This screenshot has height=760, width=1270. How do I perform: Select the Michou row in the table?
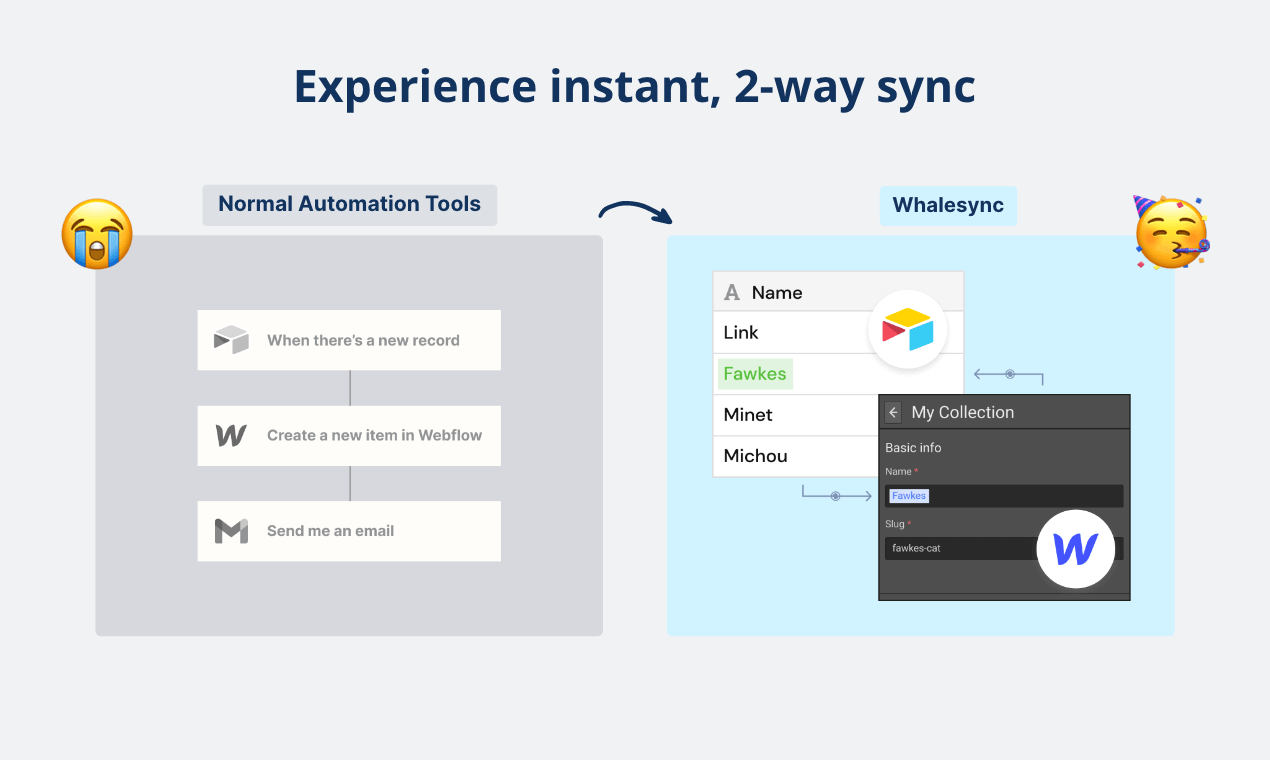[x=790, y=456]
